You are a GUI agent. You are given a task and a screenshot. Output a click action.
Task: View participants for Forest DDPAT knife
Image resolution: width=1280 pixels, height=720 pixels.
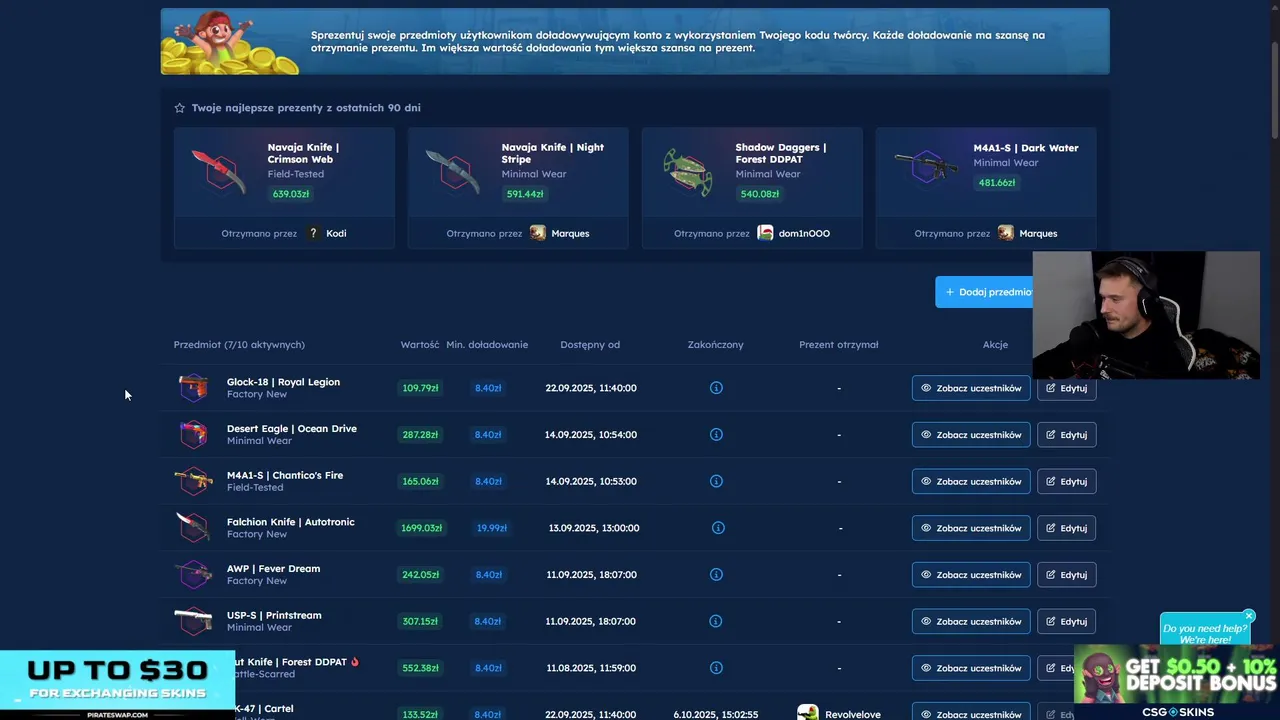coord(971,668)
